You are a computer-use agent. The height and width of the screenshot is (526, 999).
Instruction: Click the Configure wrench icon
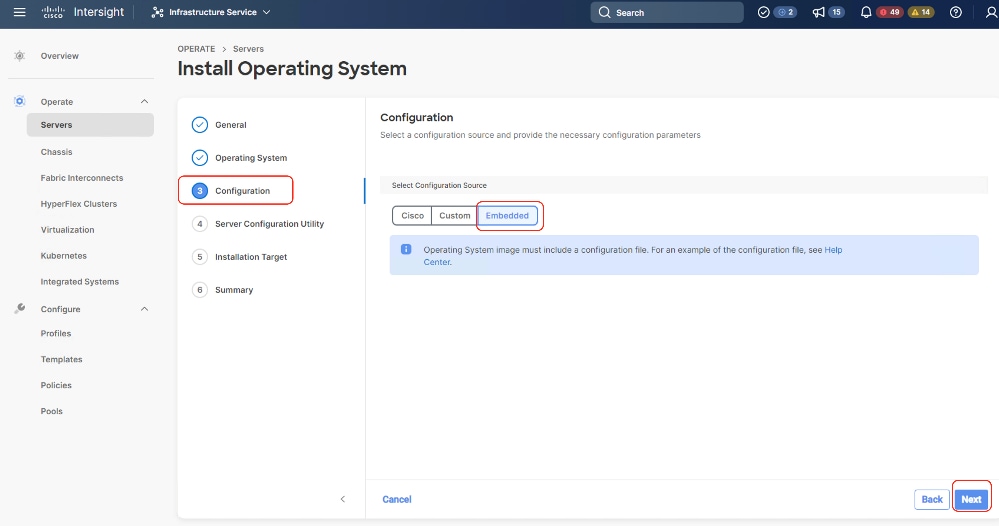click(20, 309)
